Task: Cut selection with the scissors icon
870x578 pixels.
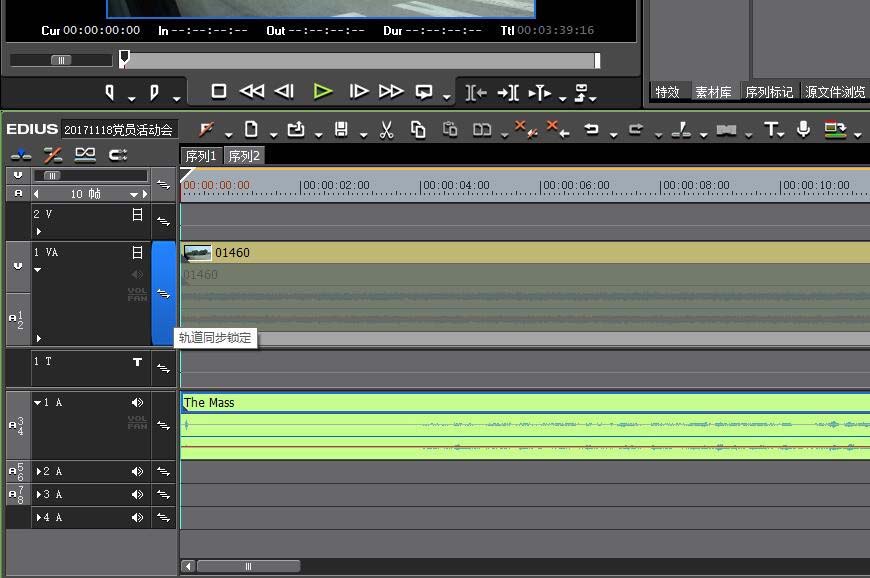Action: 387,130
